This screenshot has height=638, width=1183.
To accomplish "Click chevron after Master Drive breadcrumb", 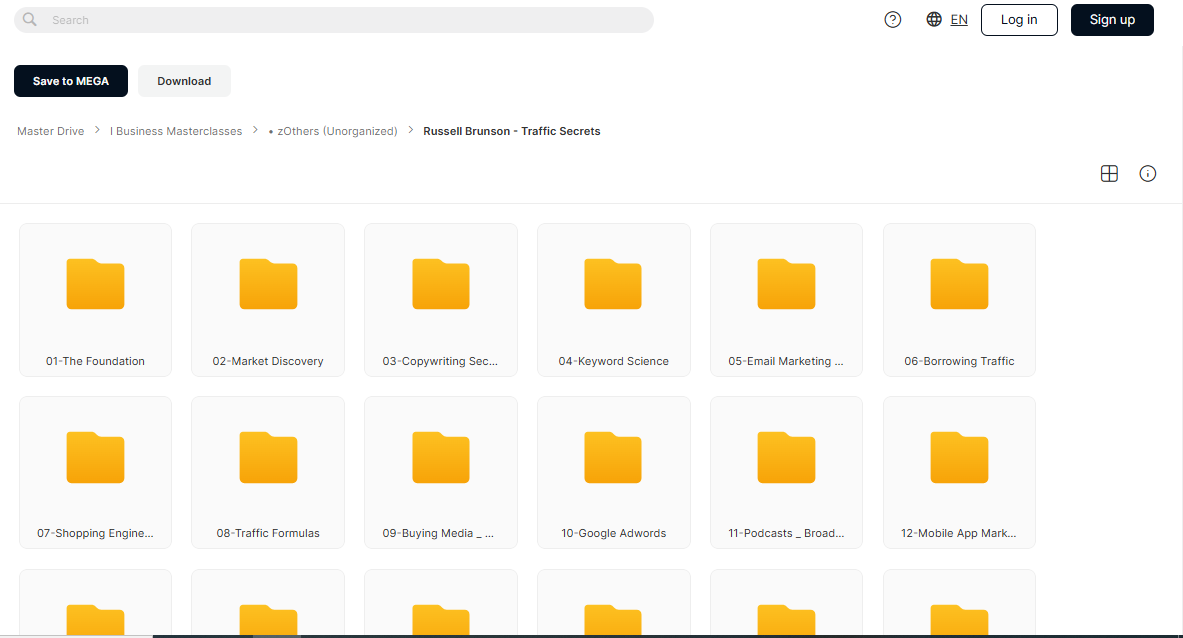I will tap(97, 130).
